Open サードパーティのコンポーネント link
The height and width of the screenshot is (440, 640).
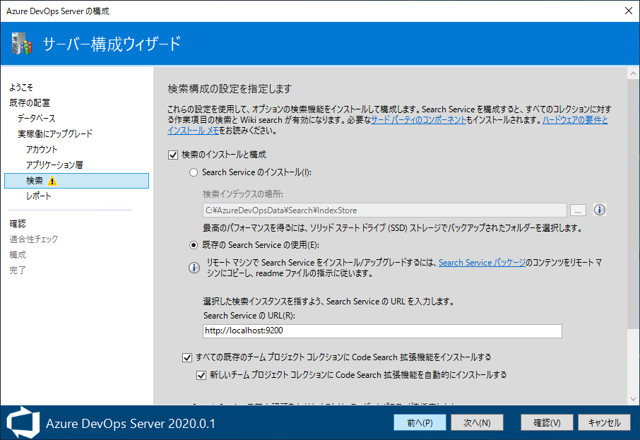418,120
